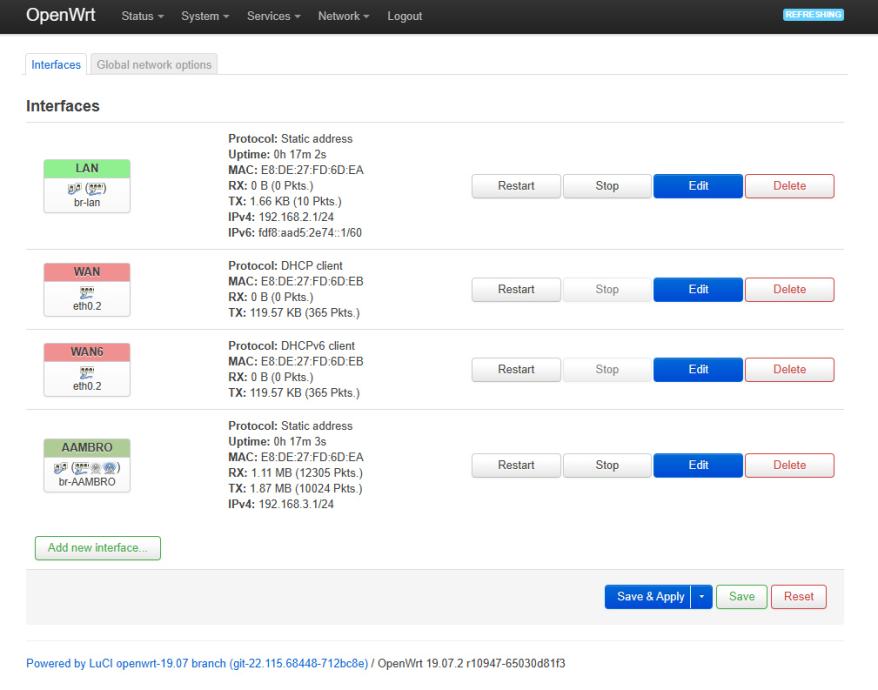
Task: Select the Interfaces tab
Action: coord(56,65)
